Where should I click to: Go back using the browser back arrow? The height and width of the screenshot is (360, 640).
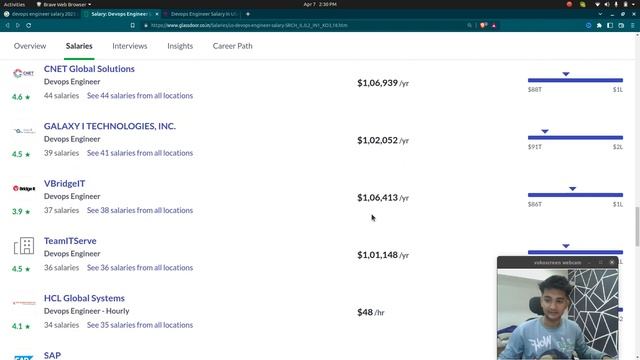pos(7,25)
